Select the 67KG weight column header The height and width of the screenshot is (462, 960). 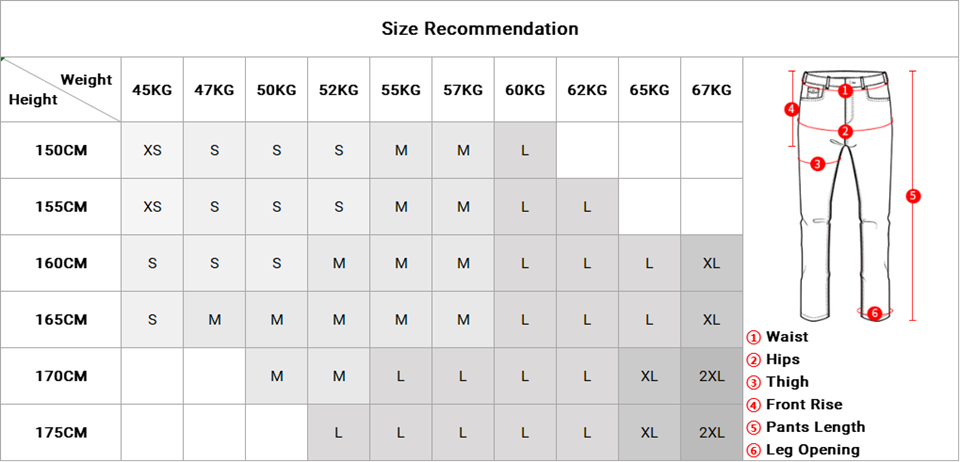tap(711, 90)
